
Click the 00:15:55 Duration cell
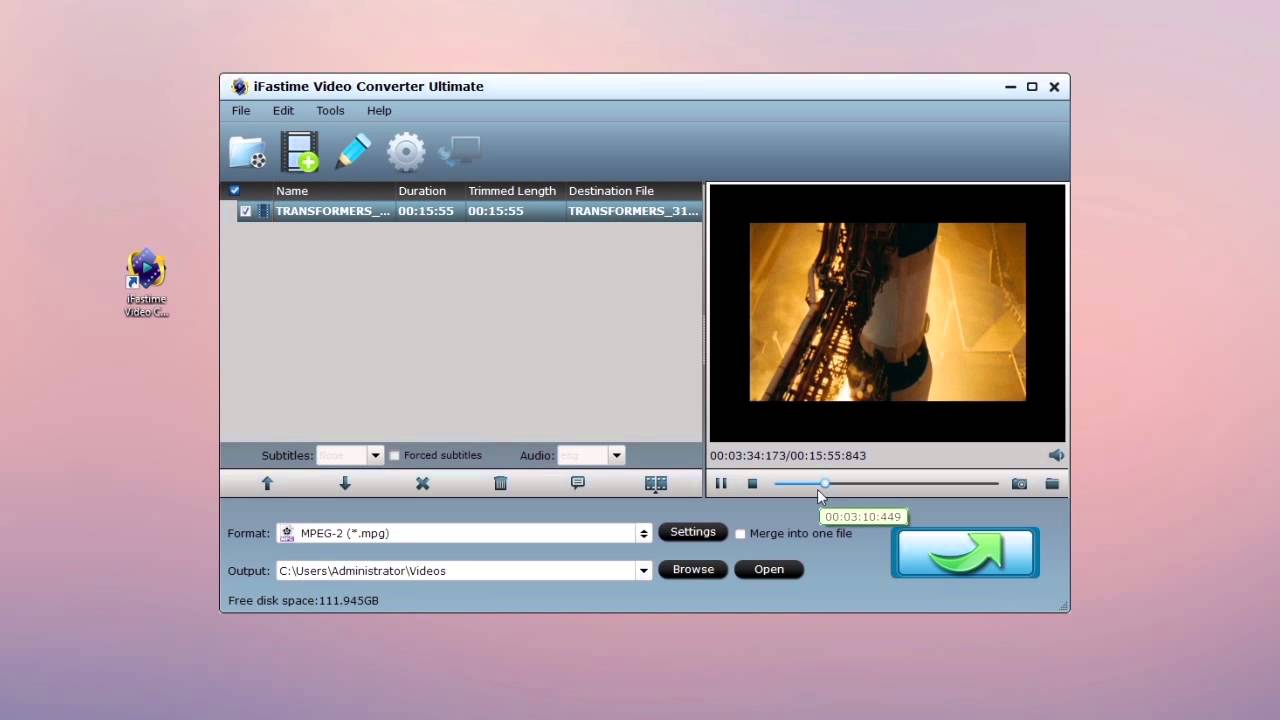(x=426, y=211)
